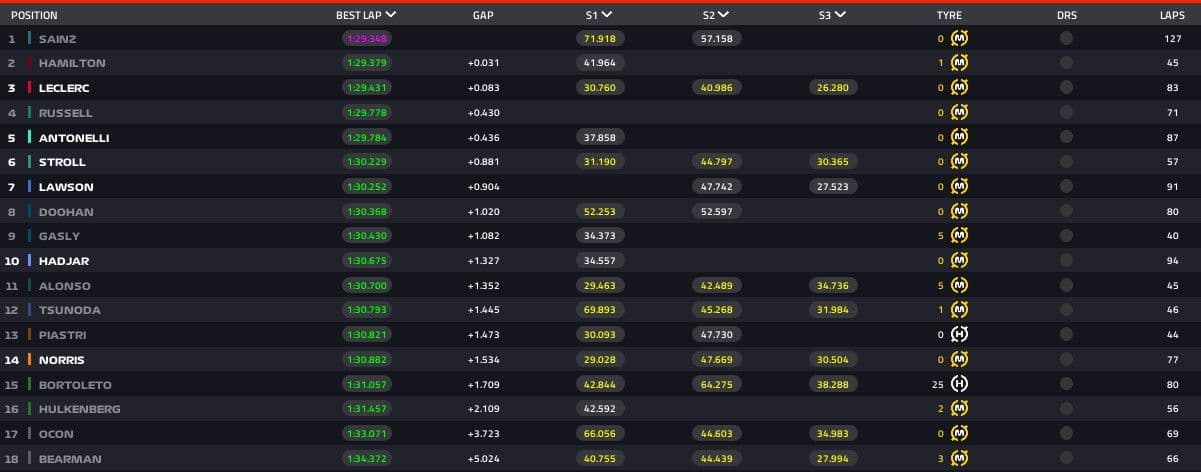This screenshot has width=1201, height=472.
Task: Click Norris's medium tyre icon
Action: pos(959,360)
